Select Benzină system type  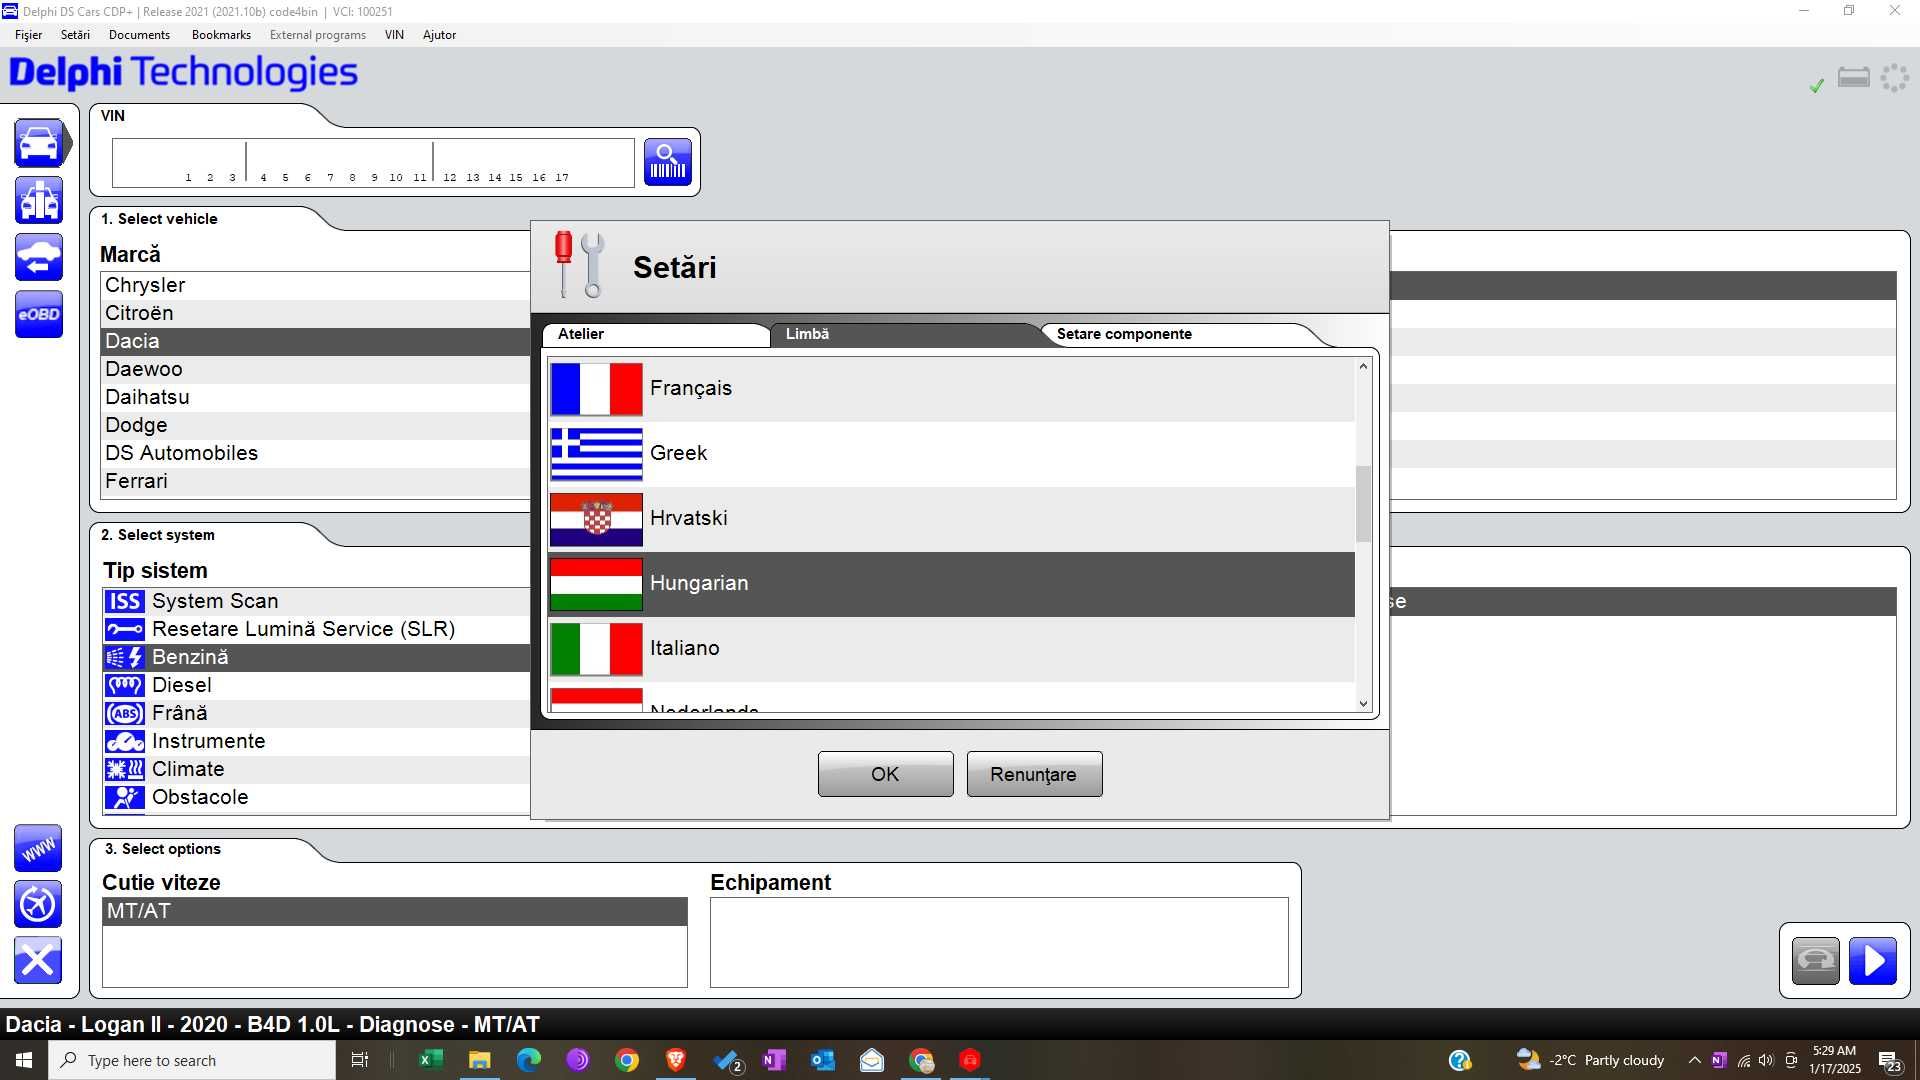[x=316, y=657]
